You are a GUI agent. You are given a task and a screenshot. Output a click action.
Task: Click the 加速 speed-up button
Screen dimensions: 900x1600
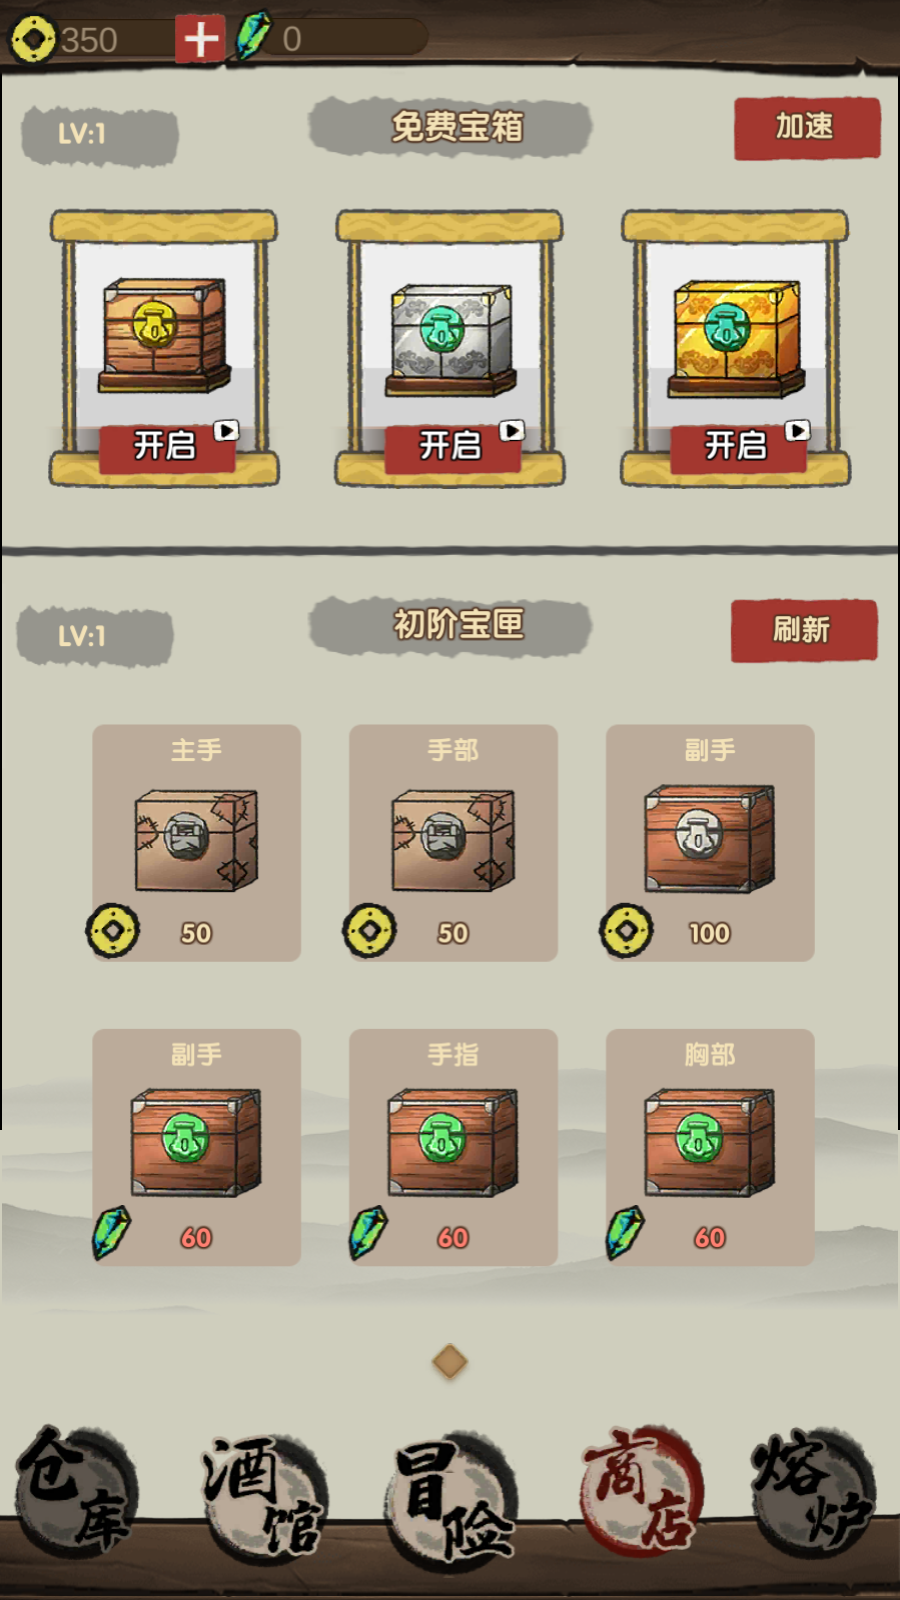point(807,128)
